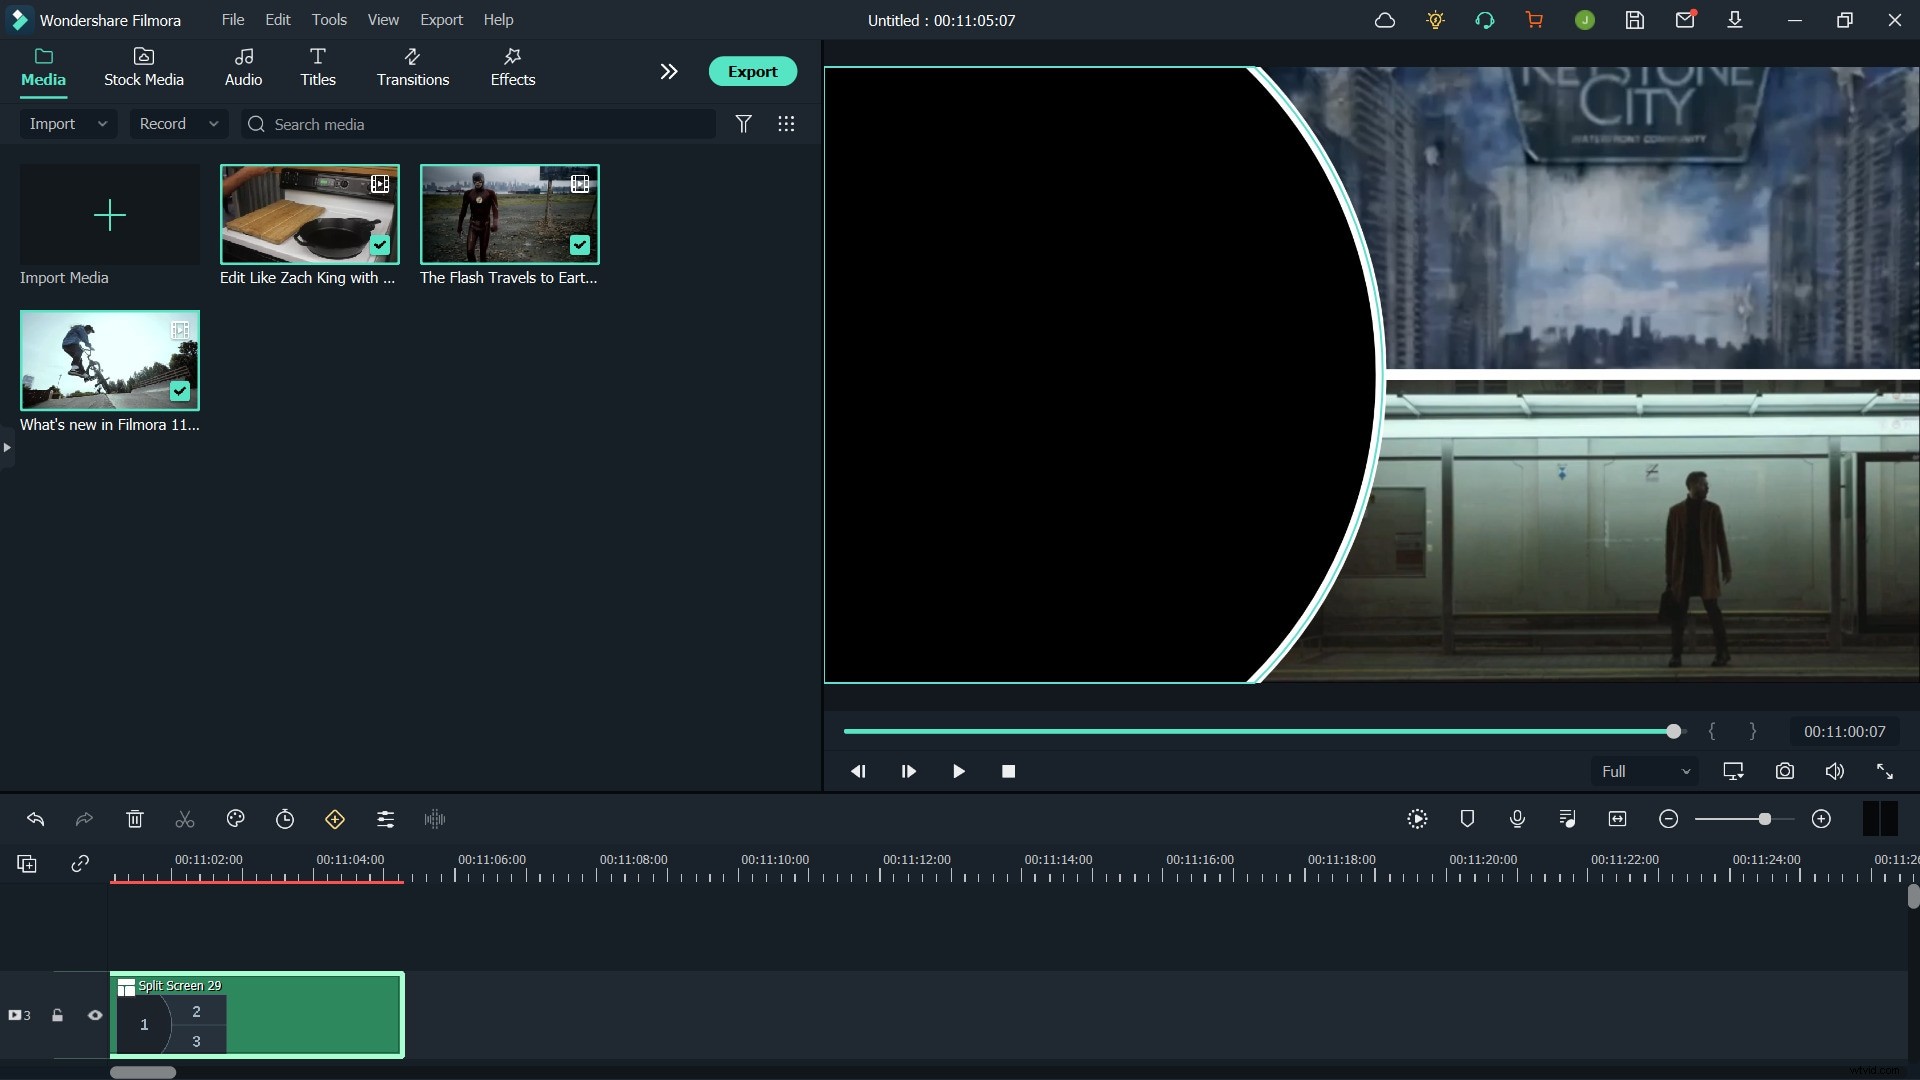Undo the last action
This screenshot has height=1080, width=1920.
[x=36, y=819]
